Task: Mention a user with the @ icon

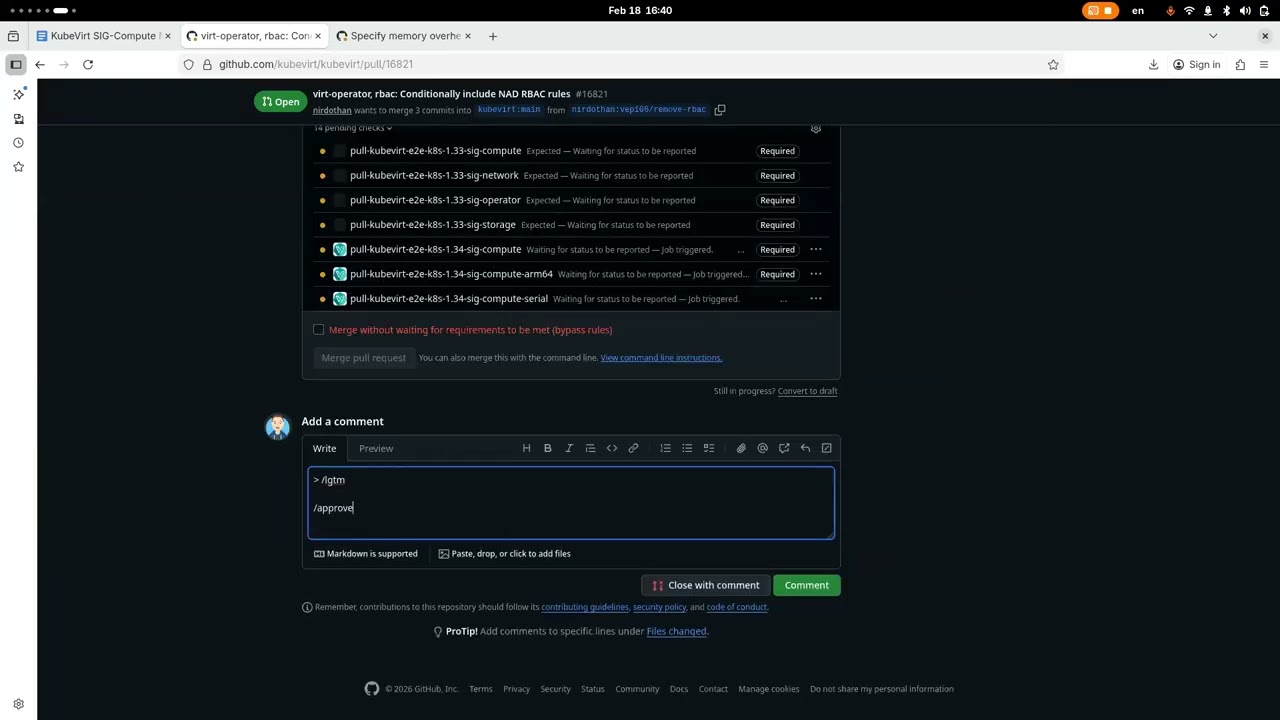Action: tap(762, 448)
